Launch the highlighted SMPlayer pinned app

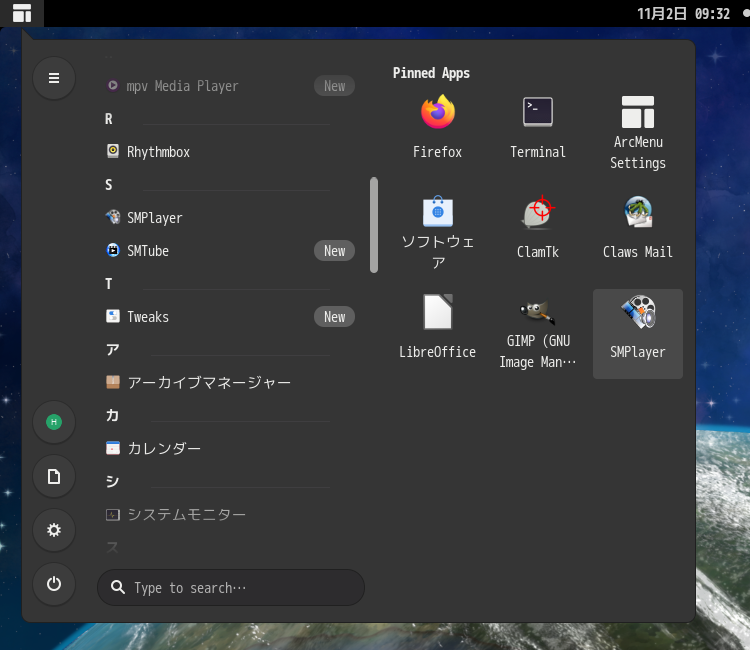pyautogui.click(x=638, y=334)
